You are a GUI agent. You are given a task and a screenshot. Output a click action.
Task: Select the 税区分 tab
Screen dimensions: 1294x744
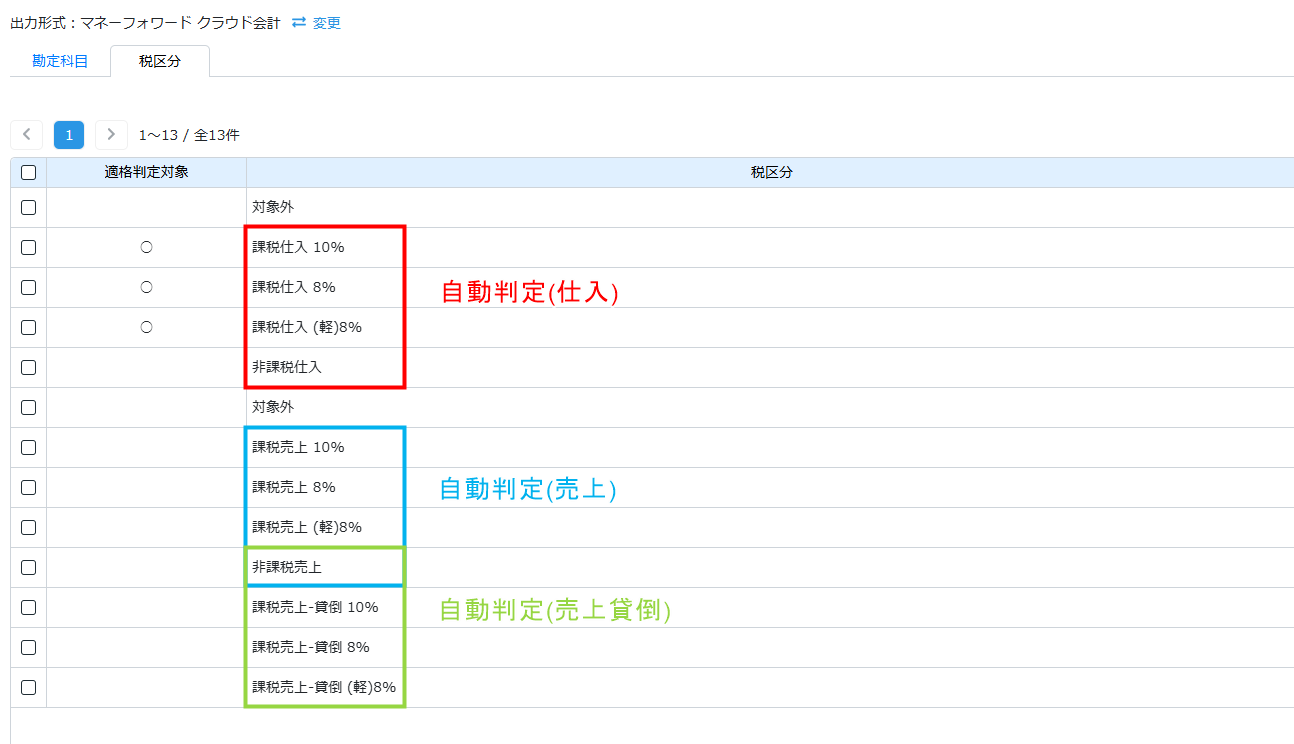160,61
